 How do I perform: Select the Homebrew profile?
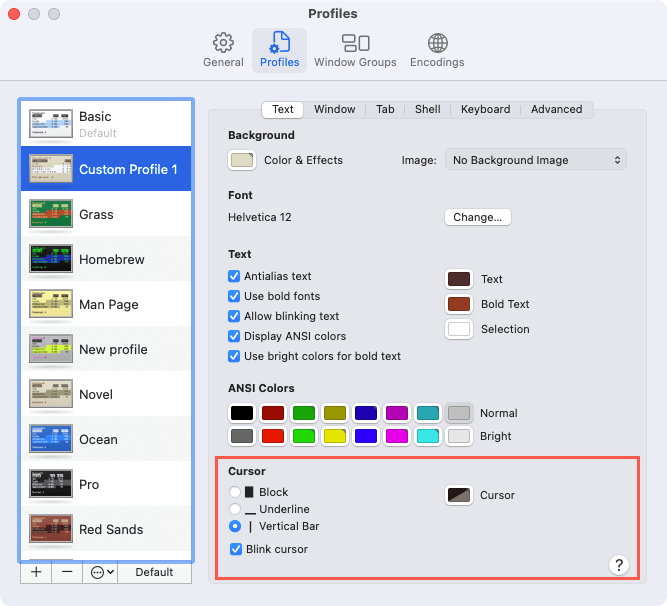(106, 259)
